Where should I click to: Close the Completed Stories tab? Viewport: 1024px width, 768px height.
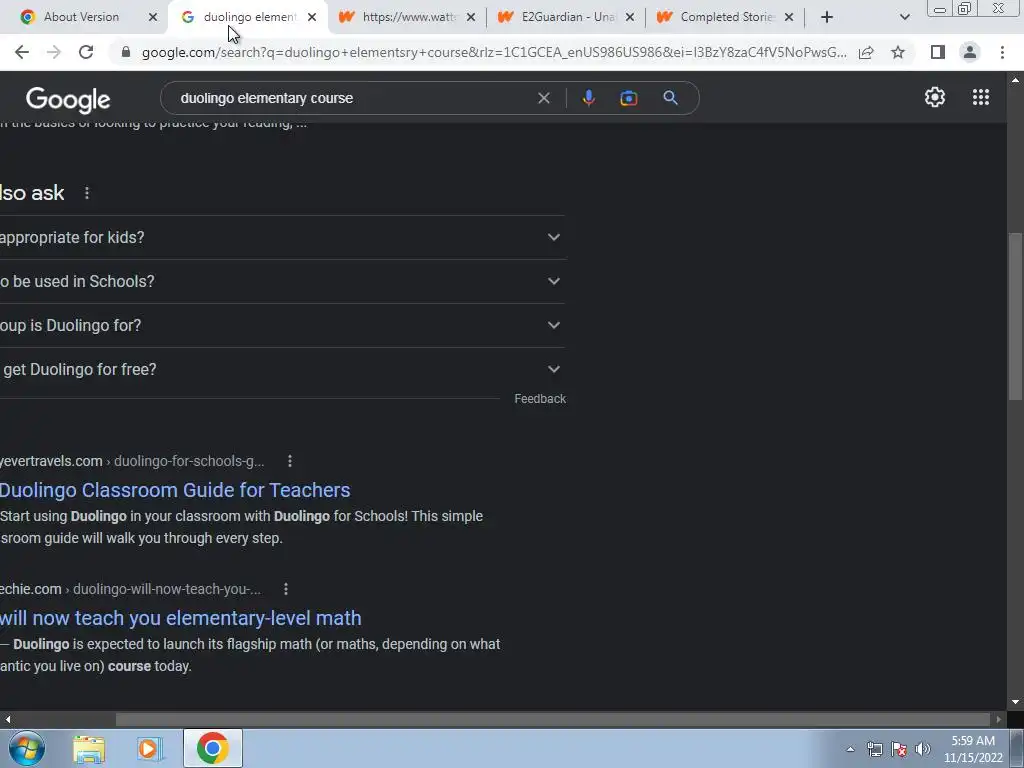(789, 17)
